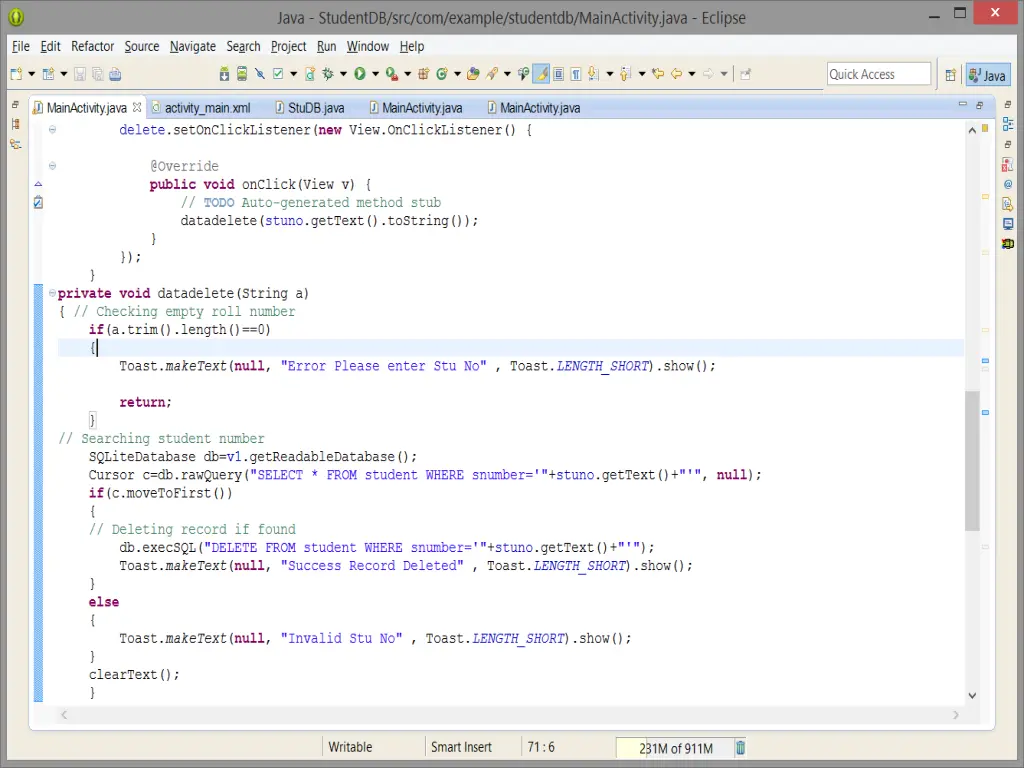Click the Run External Tools icon
The width and height of the screenshot is (1024, 768).
tap(392, 74)
